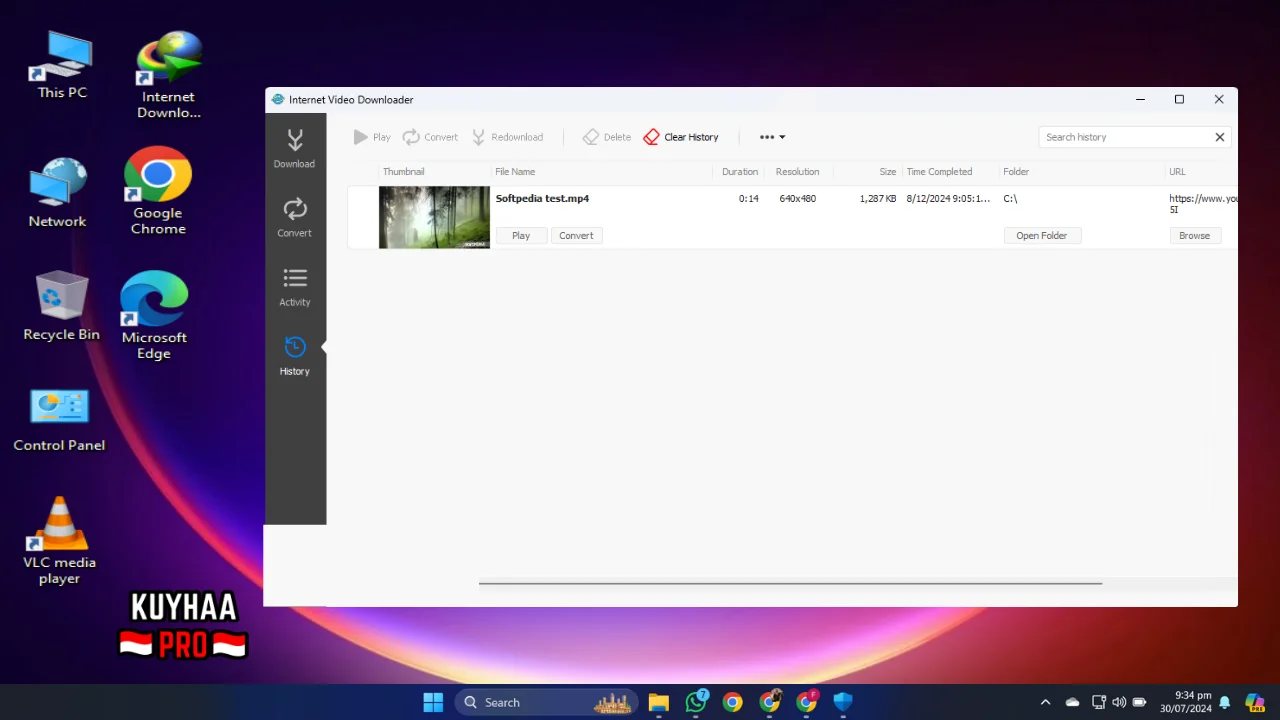Show hidden system tray icons

pyautogui.click(x=1045, y=702)
